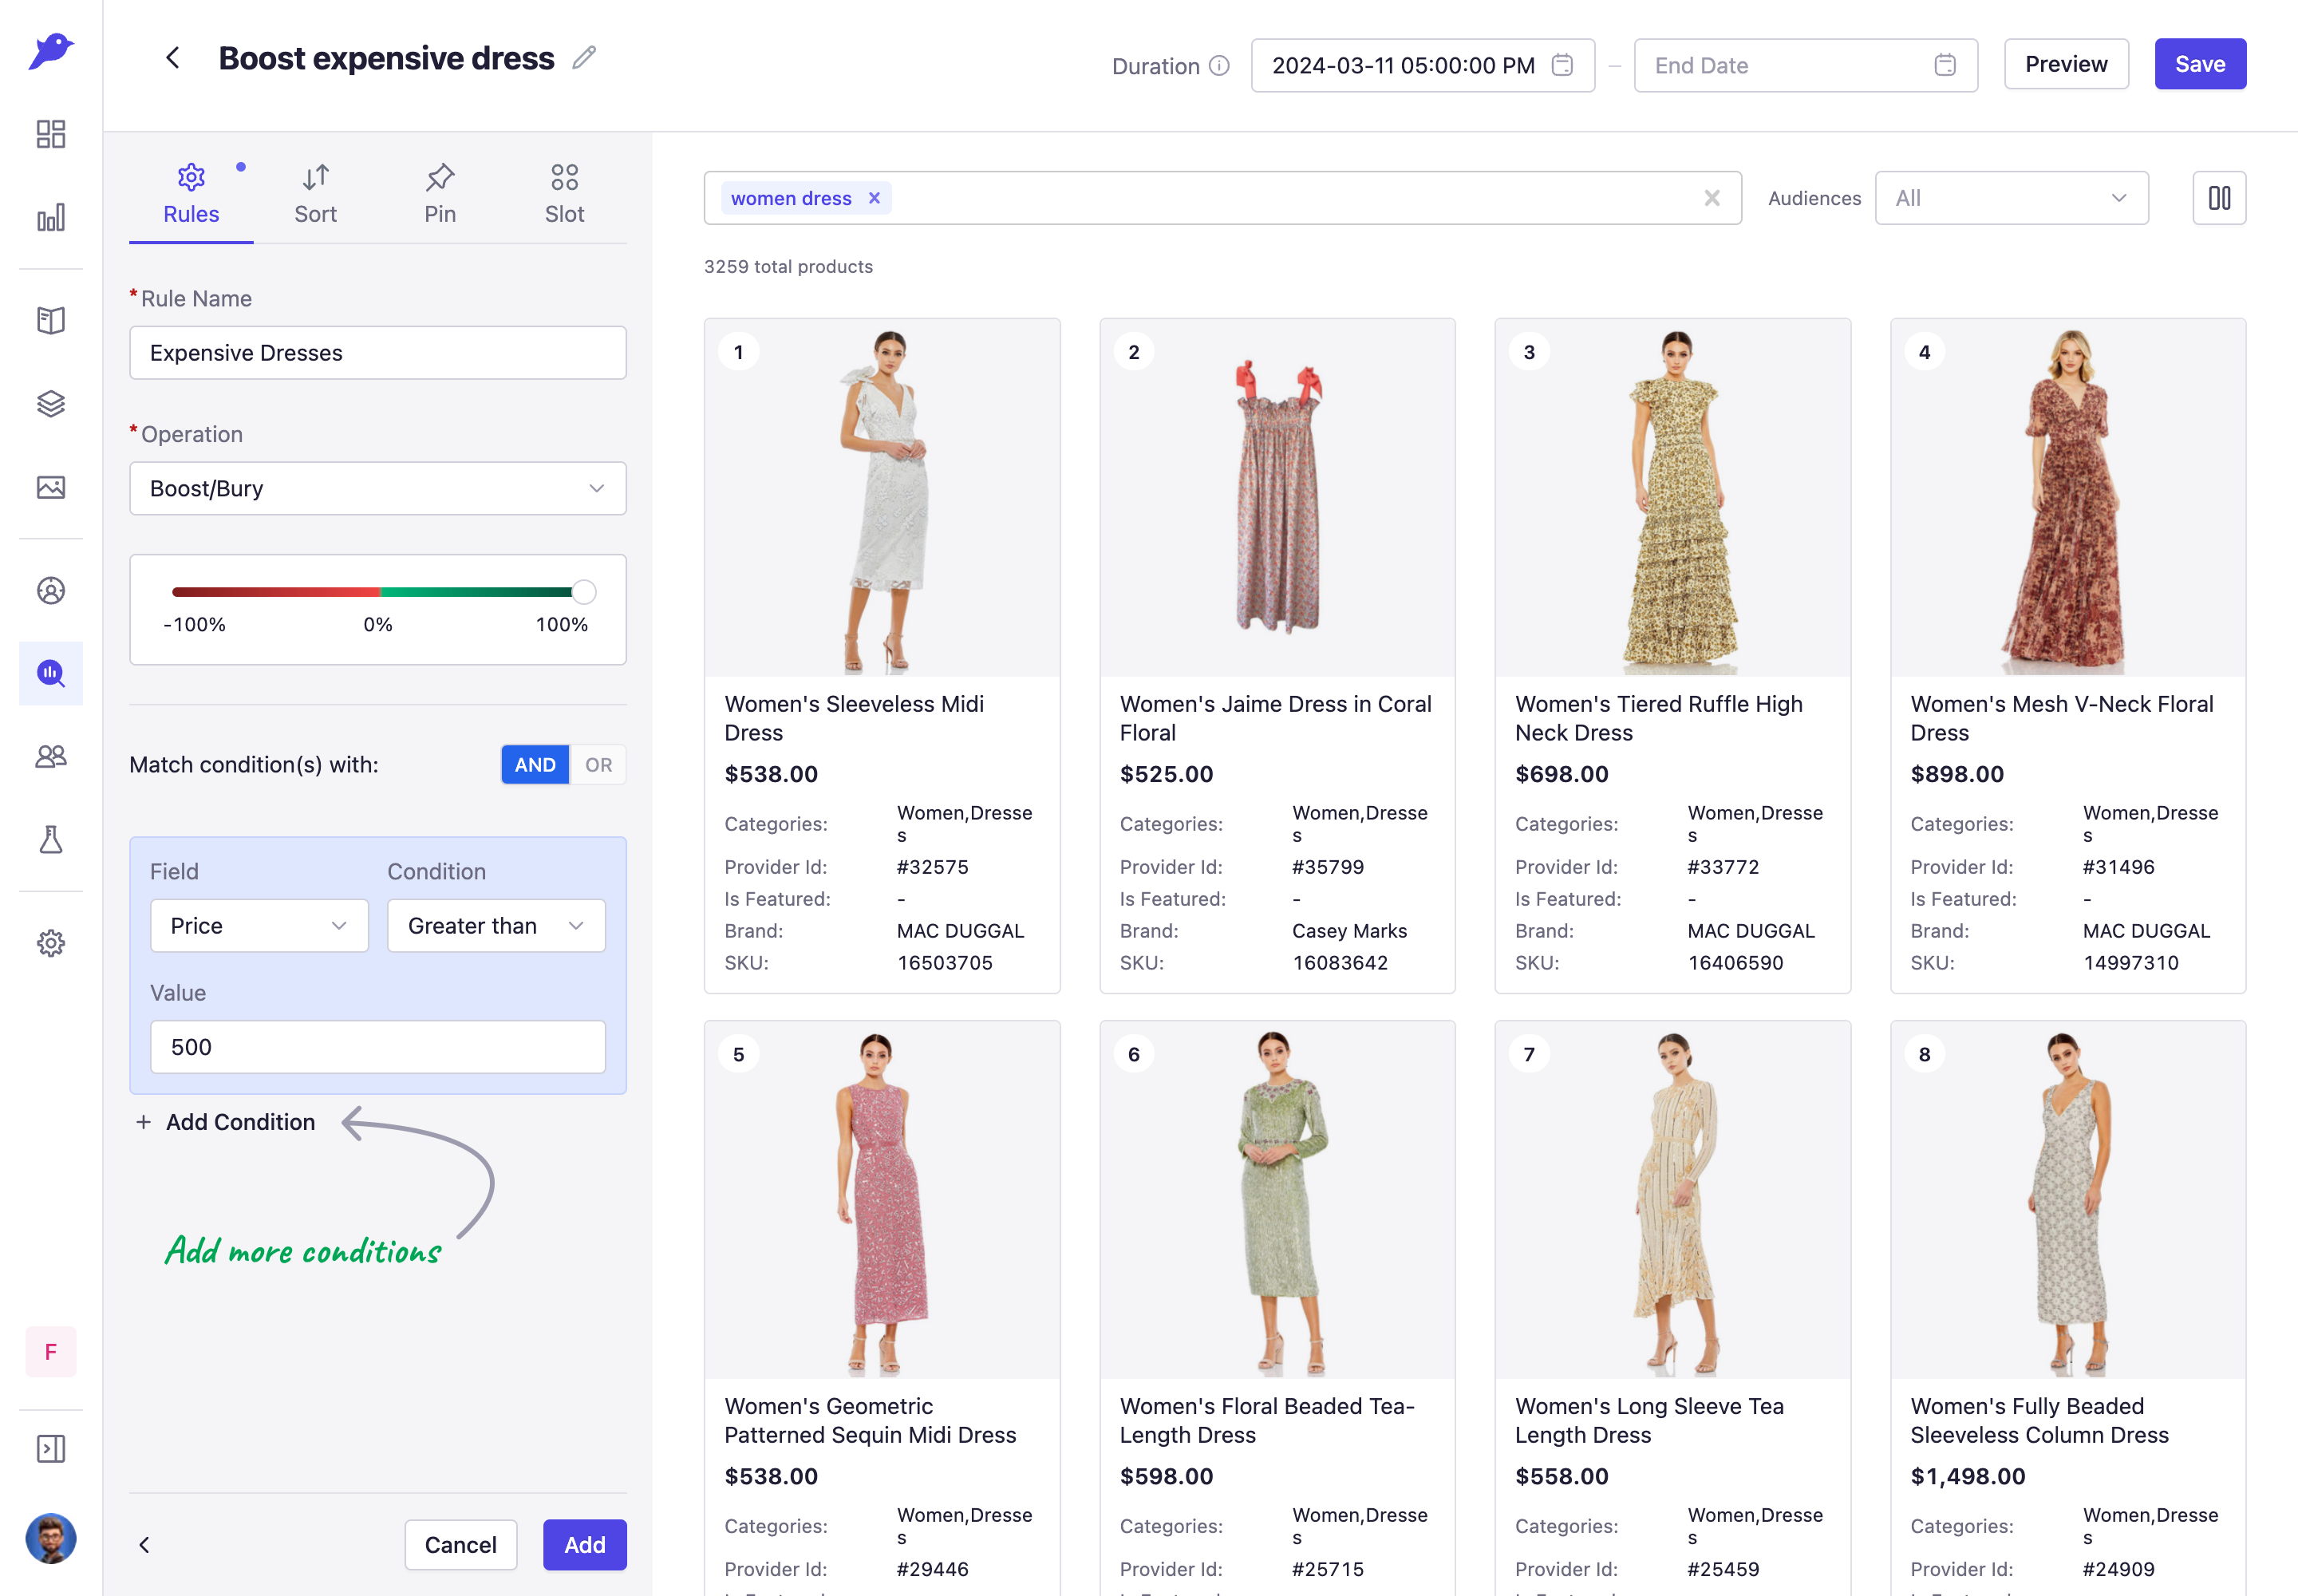
Task: Switch to the Slot tab
Action: point(564,195)
